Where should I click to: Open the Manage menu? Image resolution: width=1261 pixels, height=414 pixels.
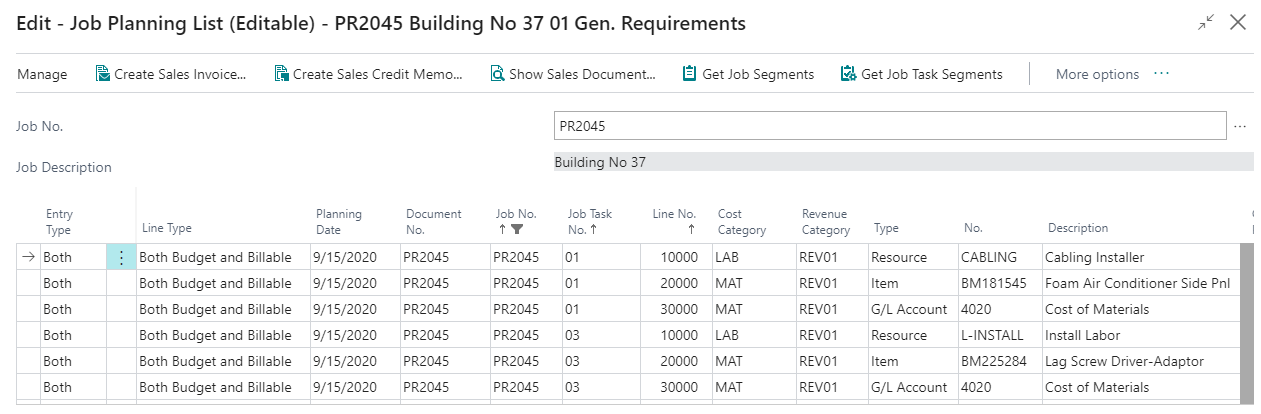pyautogui.click(x=42, y=74)
